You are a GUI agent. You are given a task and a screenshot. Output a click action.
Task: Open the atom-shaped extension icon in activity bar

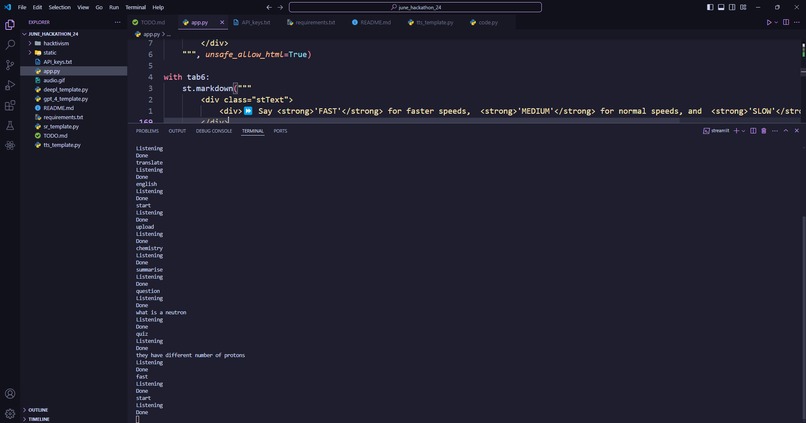10,145
